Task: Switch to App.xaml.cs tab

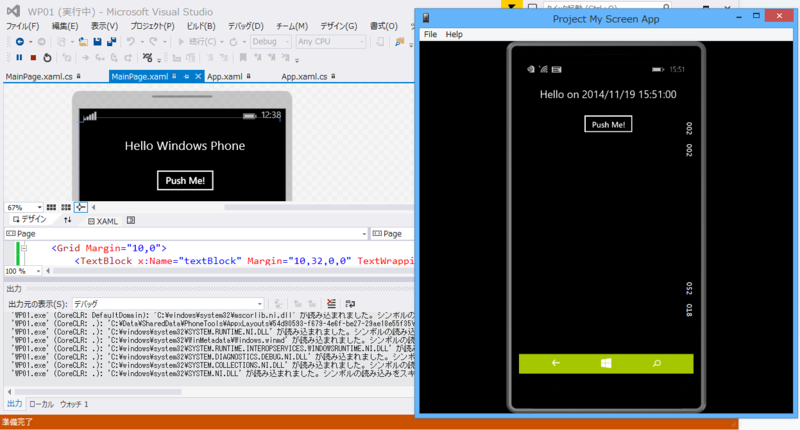Action: [x=304, y=77]
